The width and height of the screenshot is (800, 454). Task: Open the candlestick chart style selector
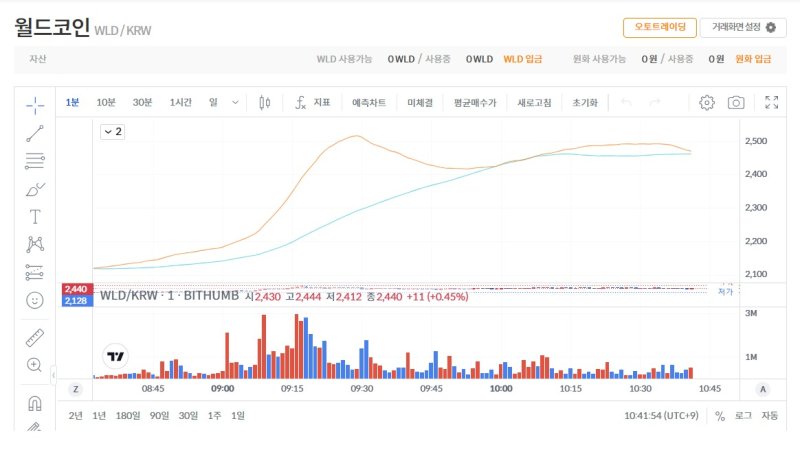point(265,102)
